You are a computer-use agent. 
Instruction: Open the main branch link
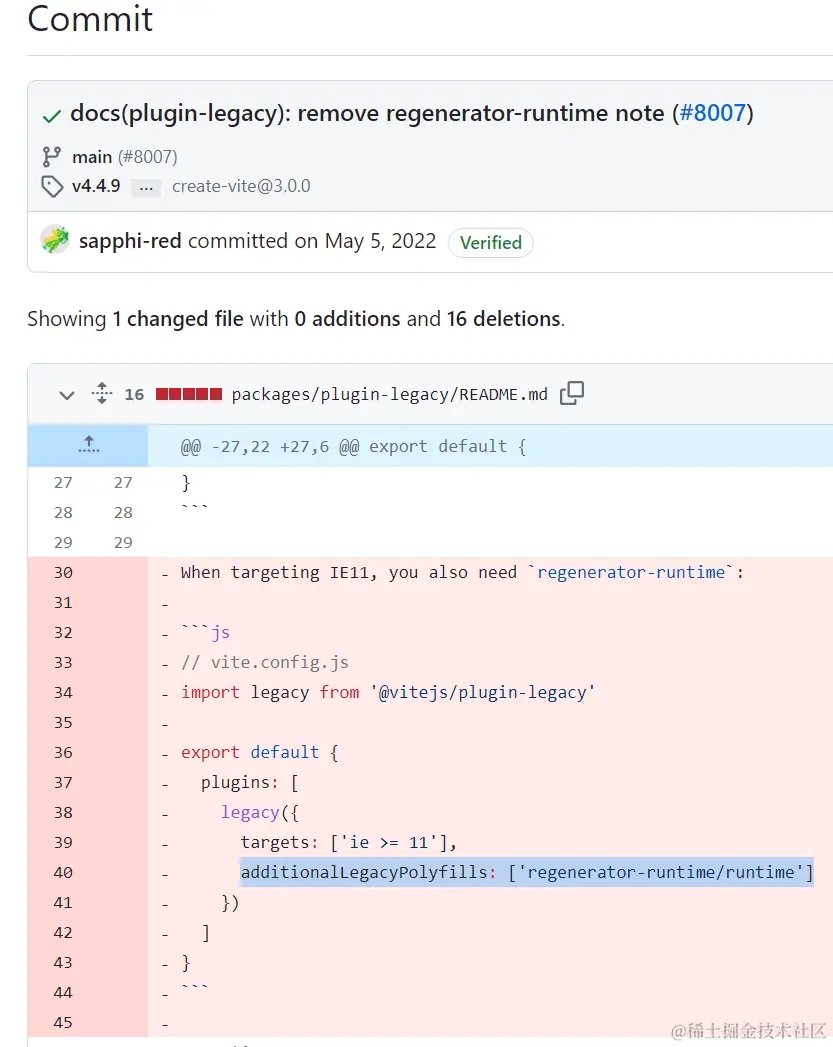(x=92, y=157)
